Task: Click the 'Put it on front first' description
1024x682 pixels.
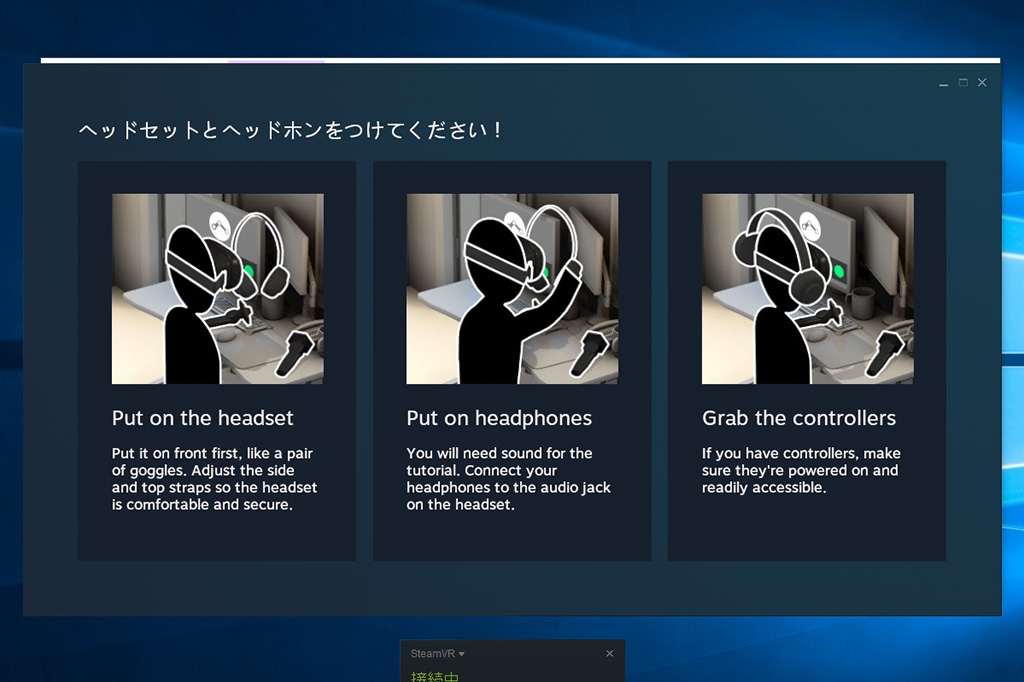Action: 214,479
